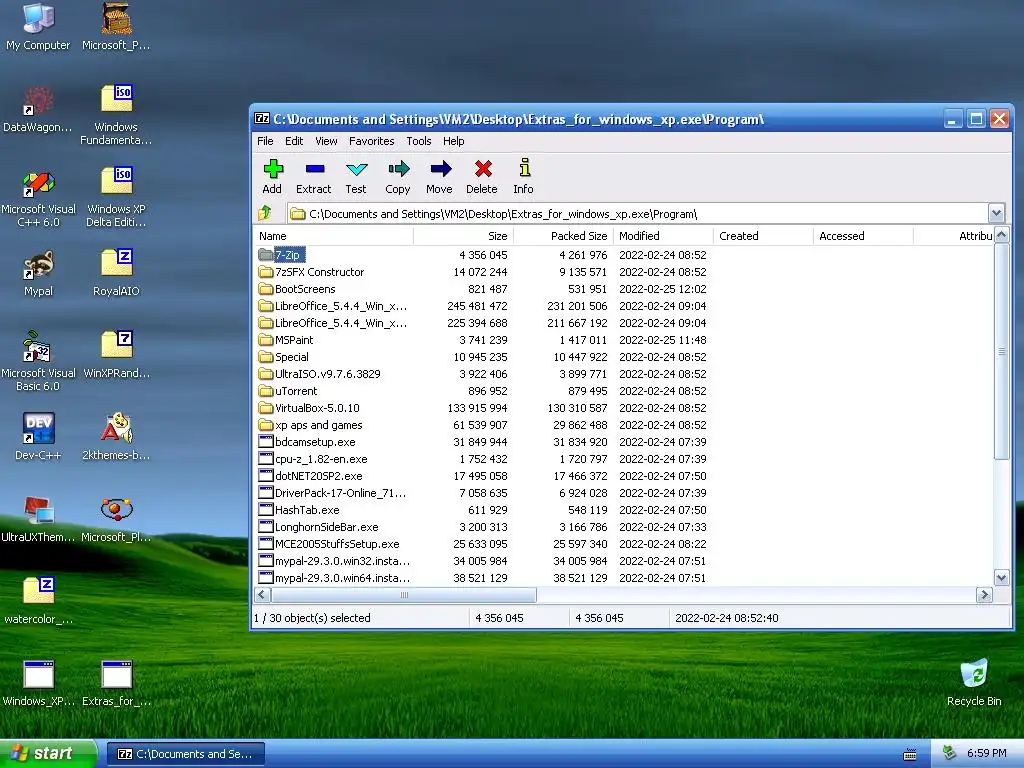Sort by the Packed Size column header

[x=564, y=236]
